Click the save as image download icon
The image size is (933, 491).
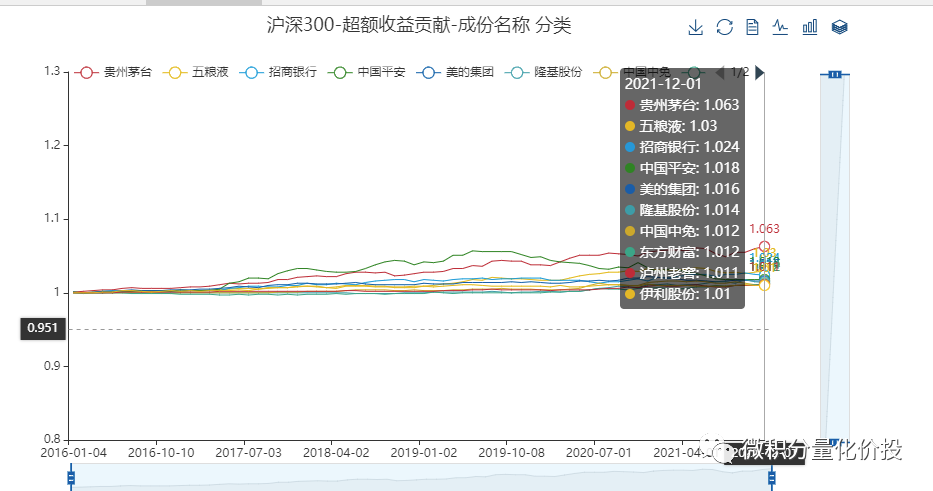click(696, 28)
